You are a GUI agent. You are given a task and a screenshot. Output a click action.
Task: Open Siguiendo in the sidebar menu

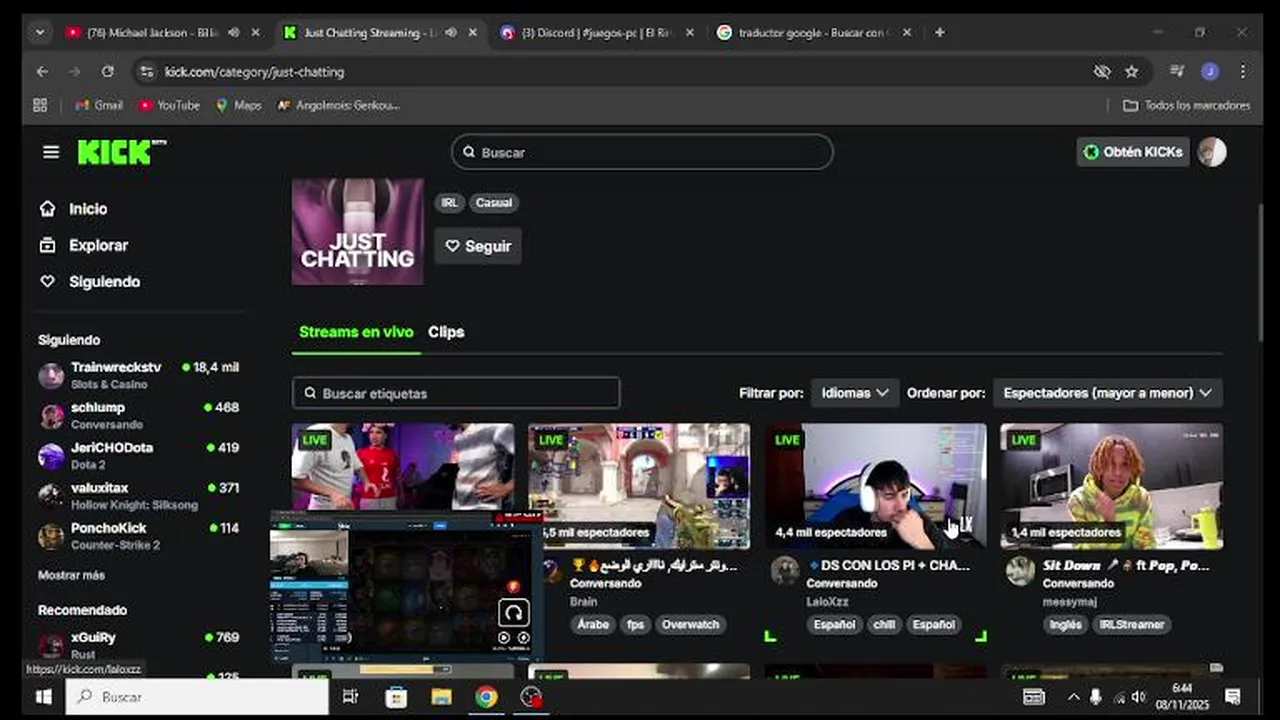(104, 282)
